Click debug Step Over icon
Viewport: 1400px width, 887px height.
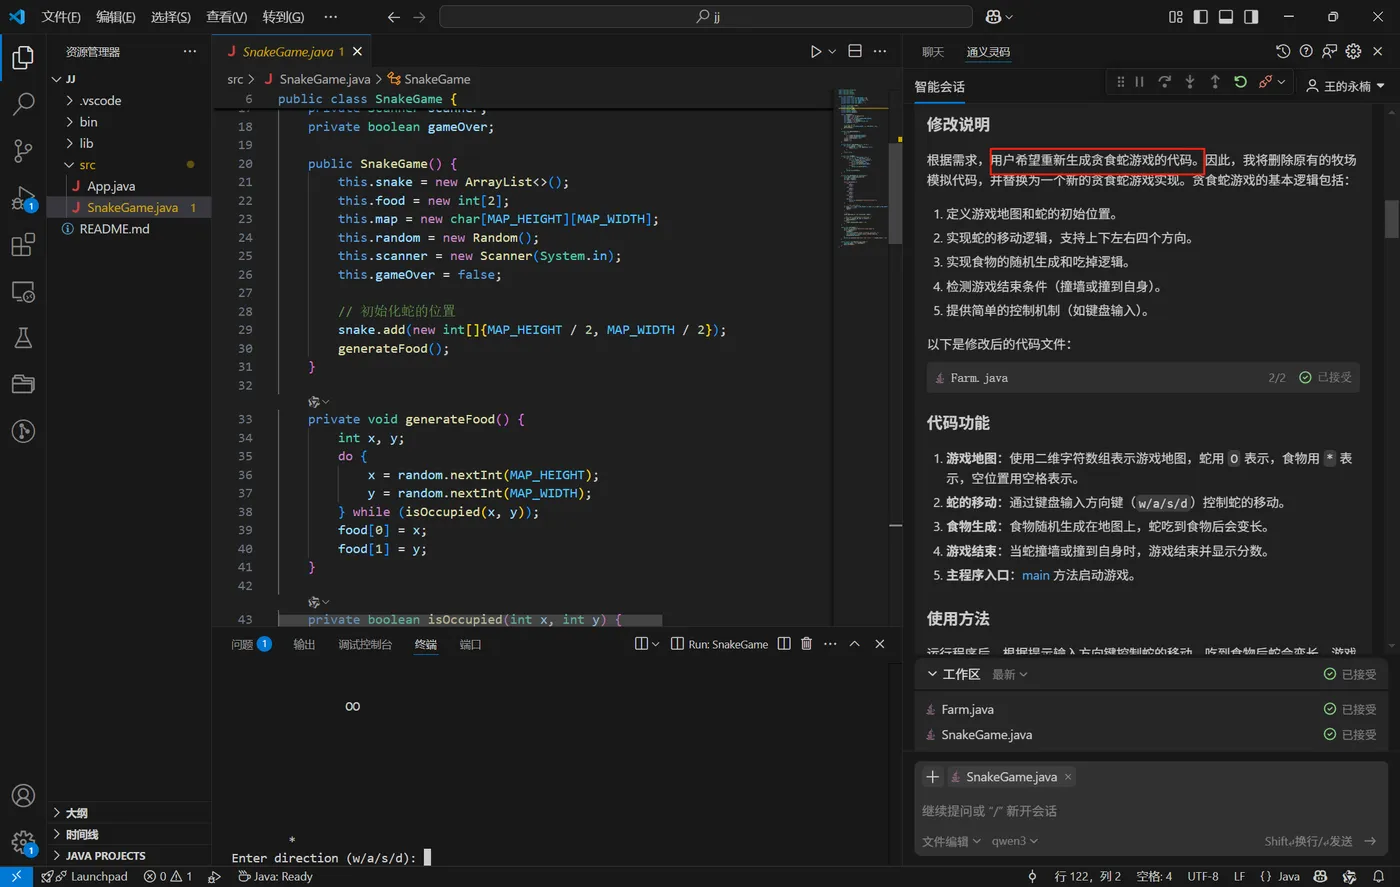(x=1164, y=82)
